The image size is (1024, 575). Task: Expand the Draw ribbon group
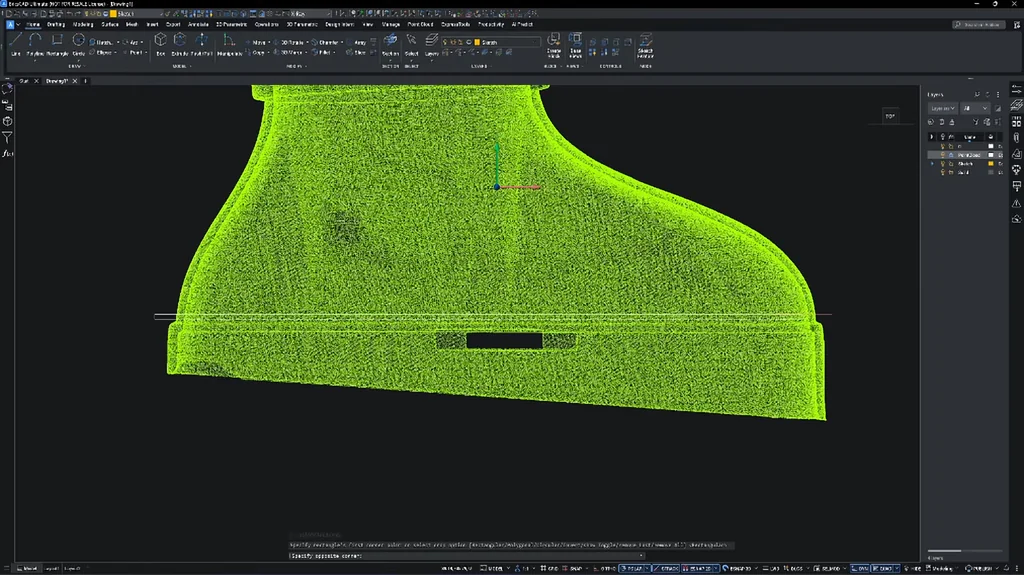(75, 66)
